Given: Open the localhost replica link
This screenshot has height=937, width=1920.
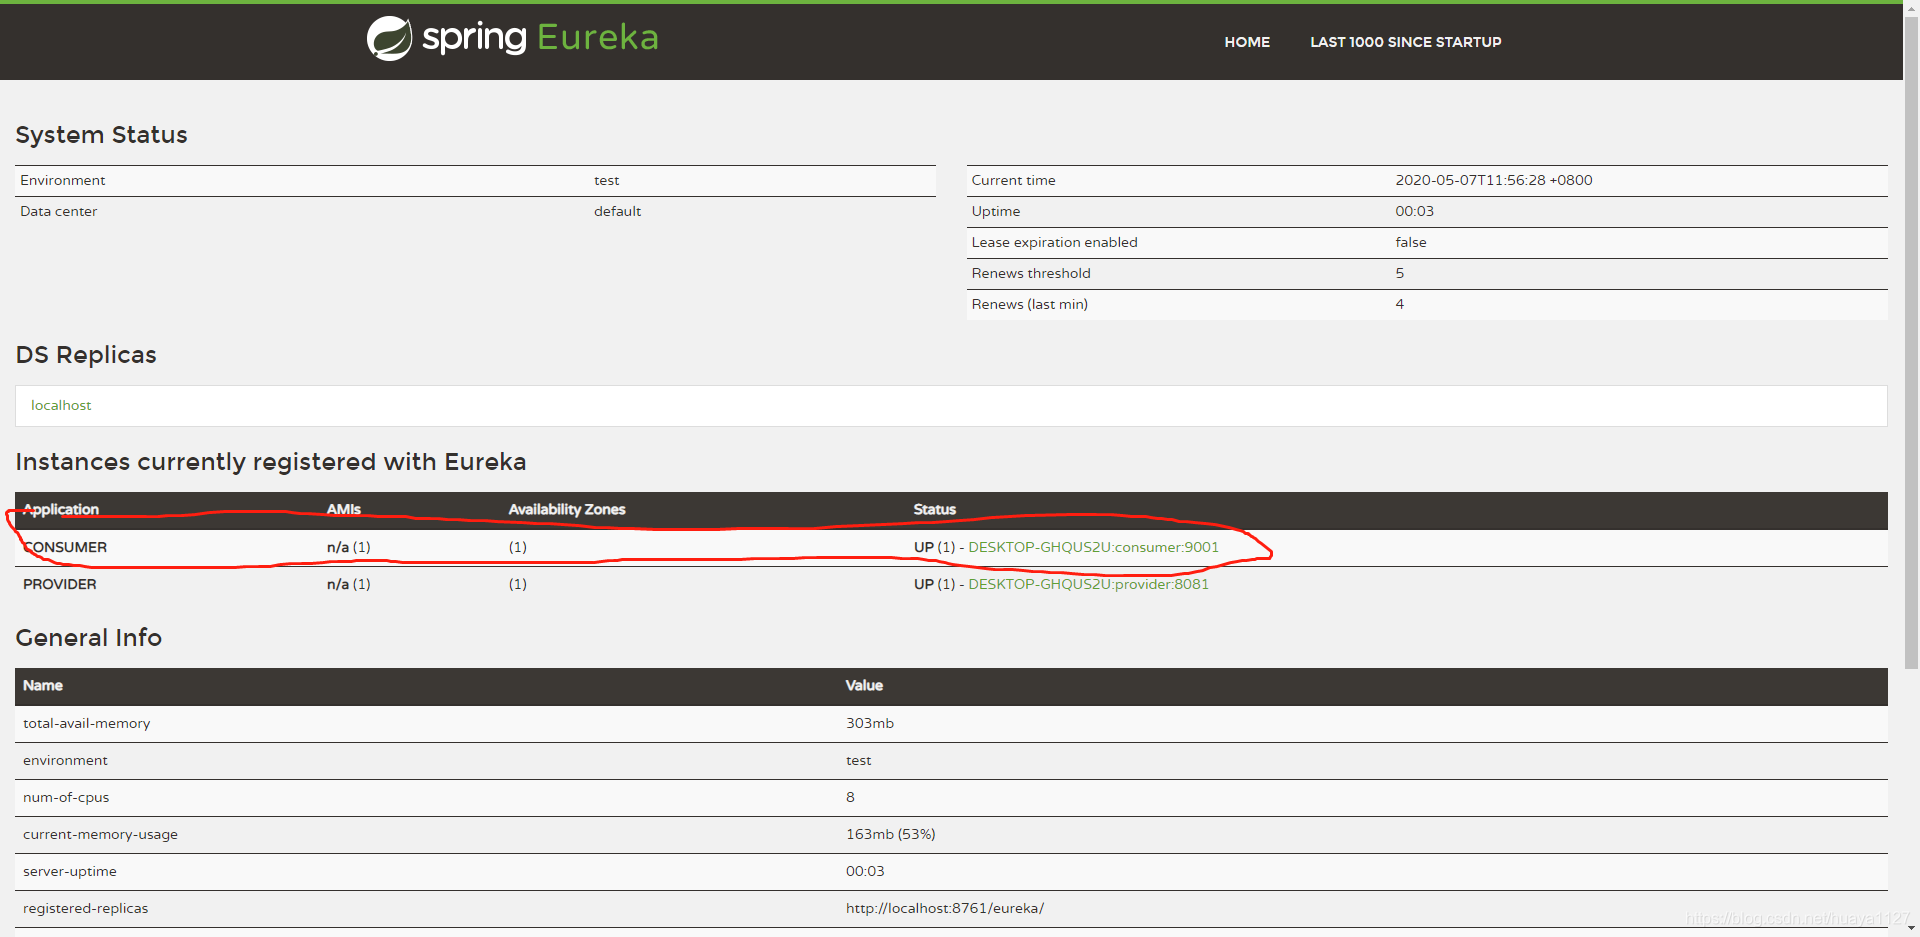Looking at the screenshot, I should click(x=61, y=405).
